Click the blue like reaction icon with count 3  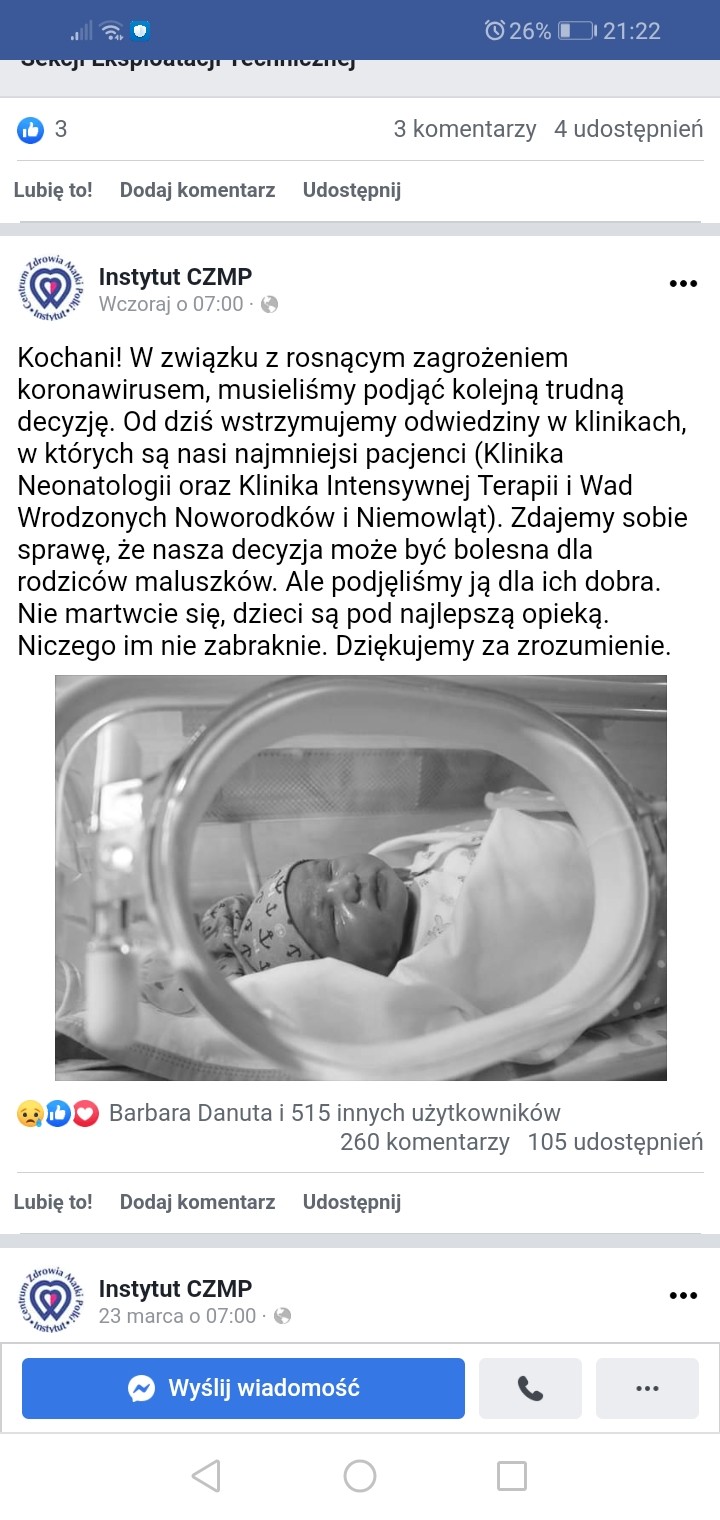pos(31,130)
